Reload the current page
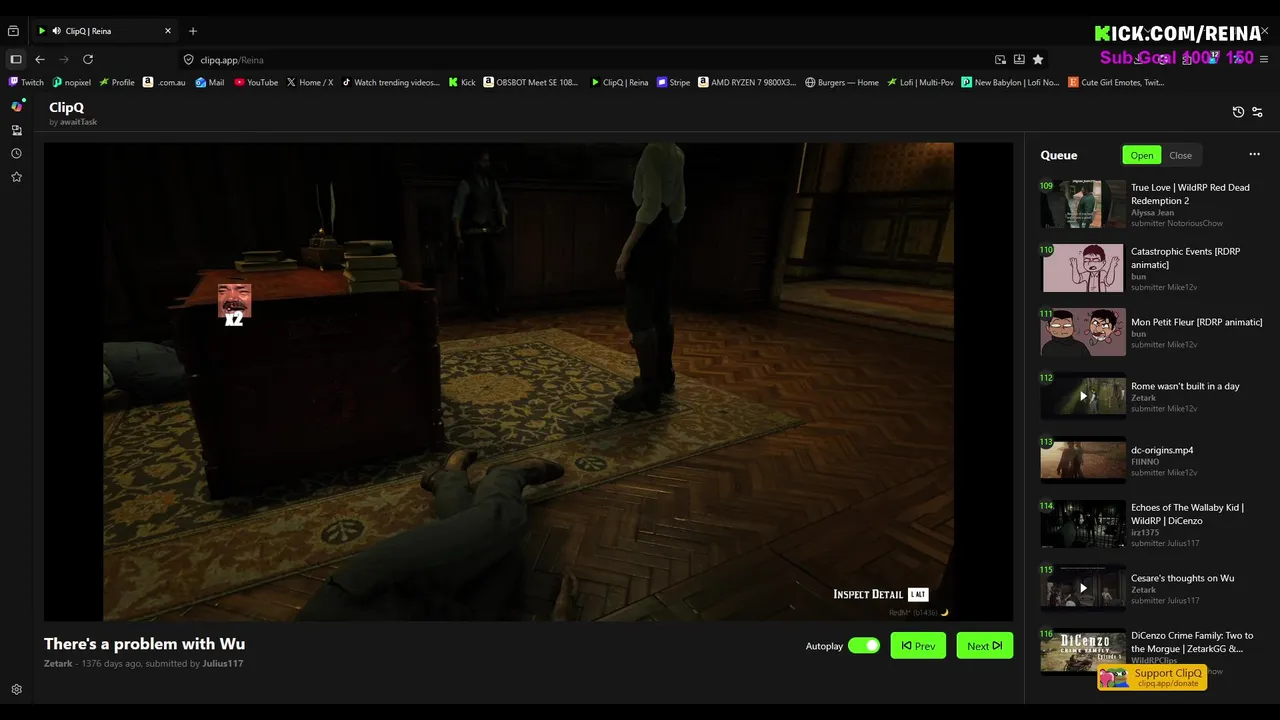 pos(88,59)
